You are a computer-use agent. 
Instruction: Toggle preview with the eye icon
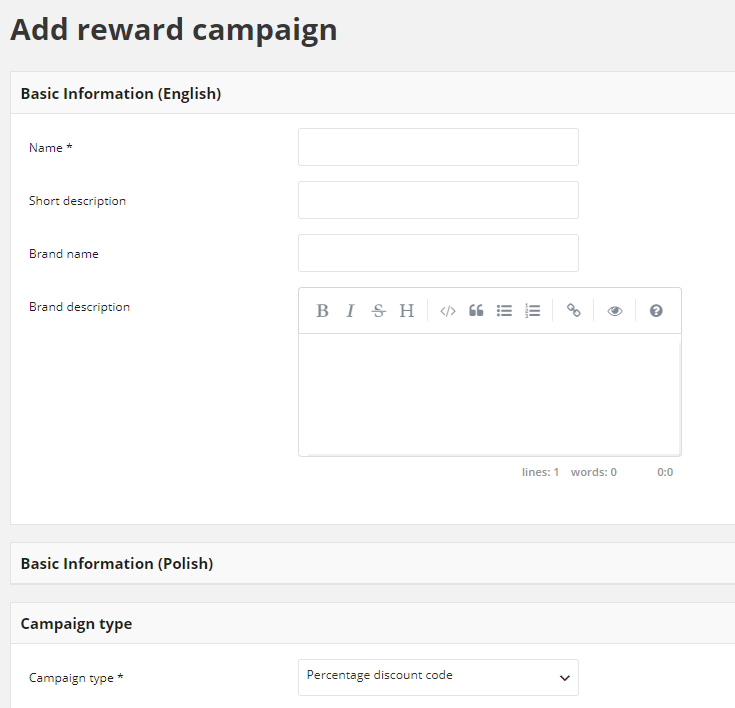(x=615, y=311)
